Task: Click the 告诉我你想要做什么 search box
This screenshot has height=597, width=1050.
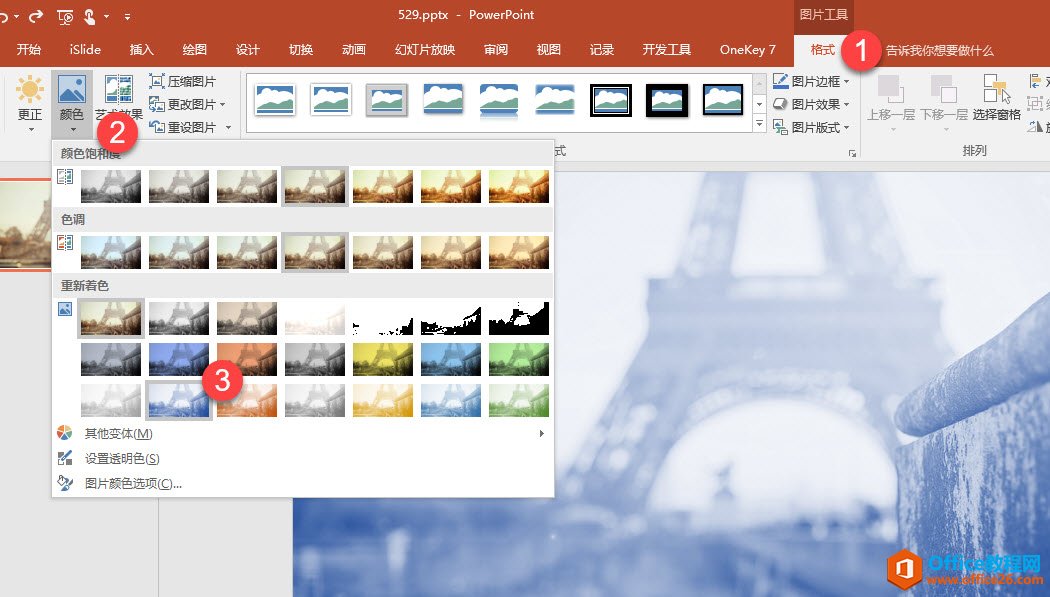Action: pos(939,50)
